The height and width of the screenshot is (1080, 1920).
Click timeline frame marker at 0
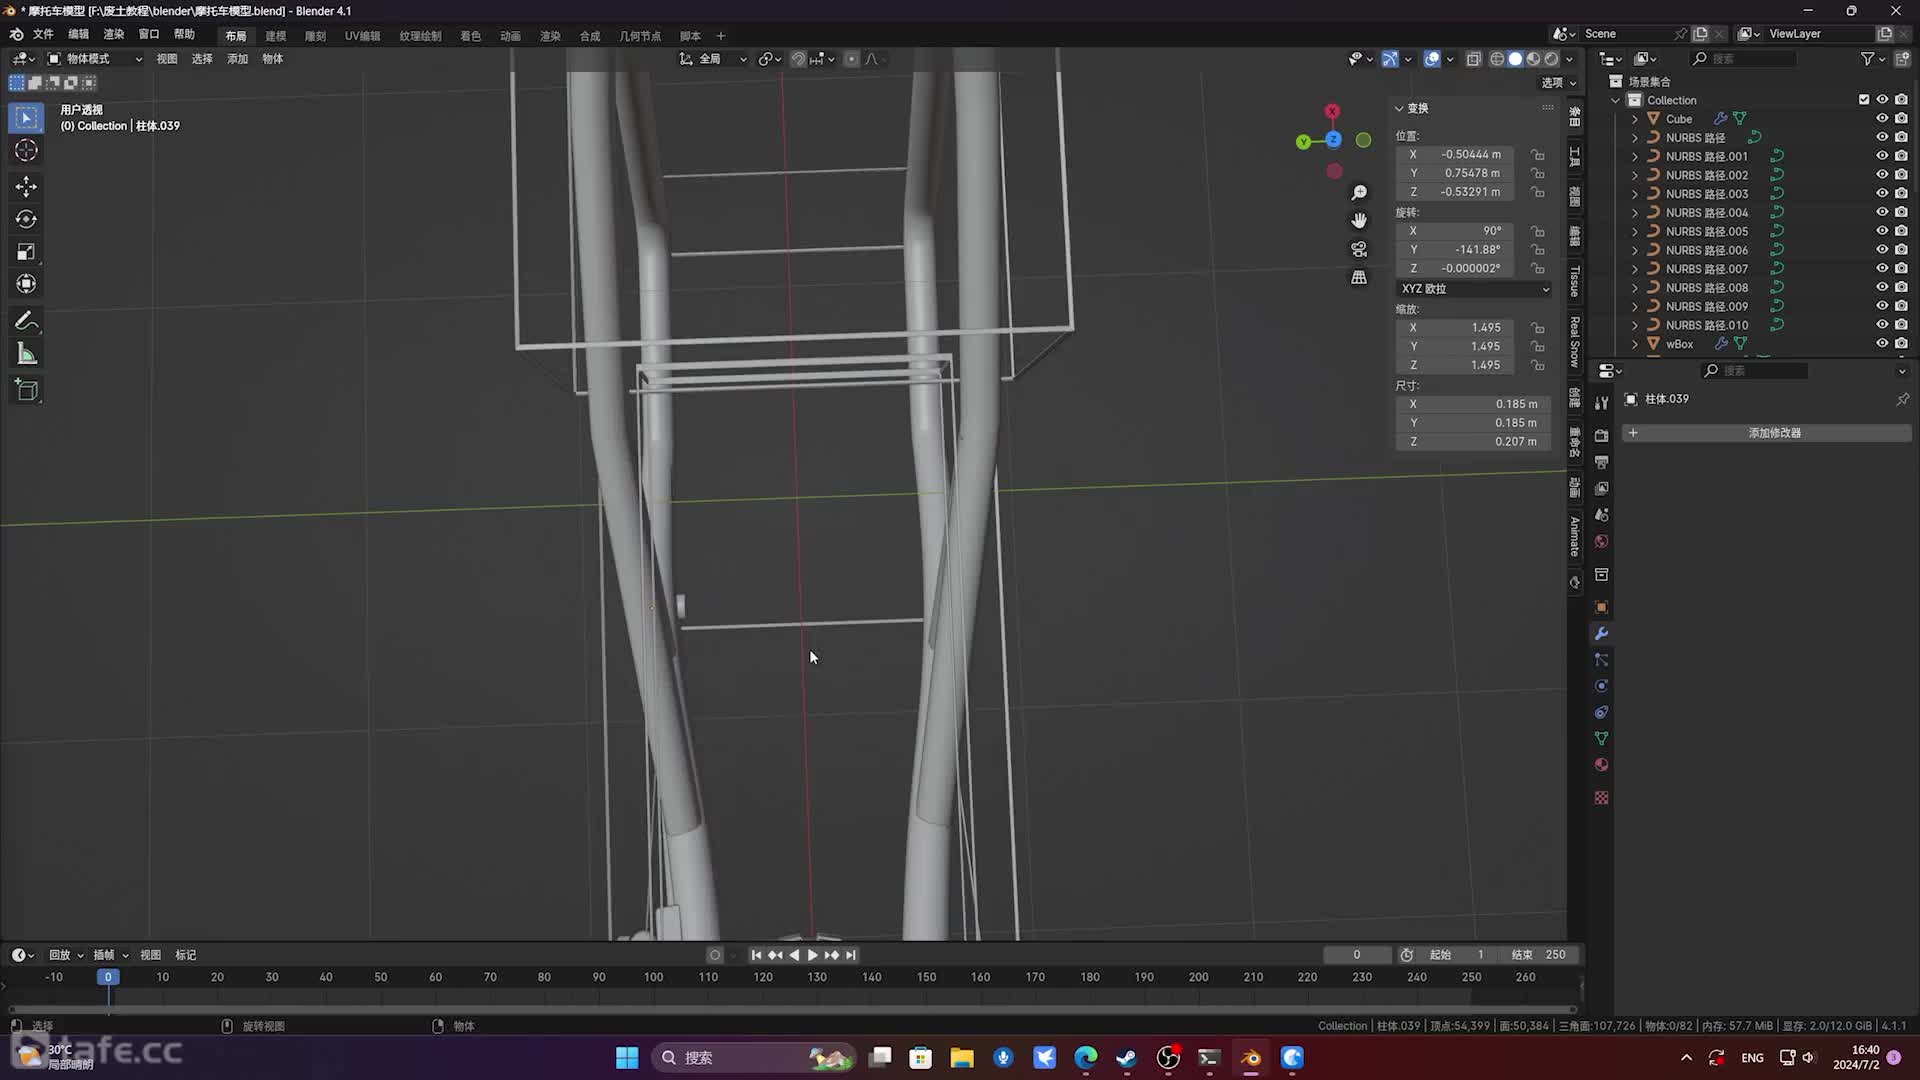coord(108,977)
